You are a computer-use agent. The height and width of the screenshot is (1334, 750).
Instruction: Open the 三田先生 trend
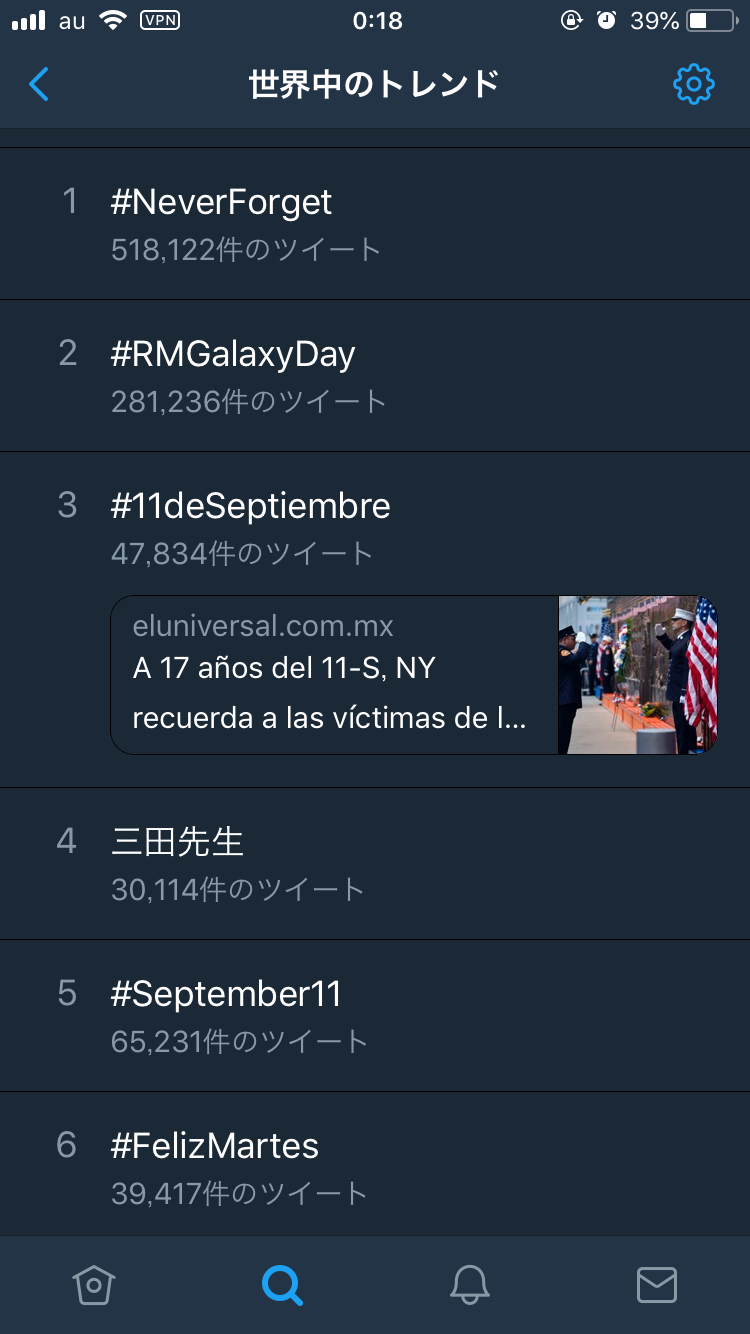[x=178, y=841]
